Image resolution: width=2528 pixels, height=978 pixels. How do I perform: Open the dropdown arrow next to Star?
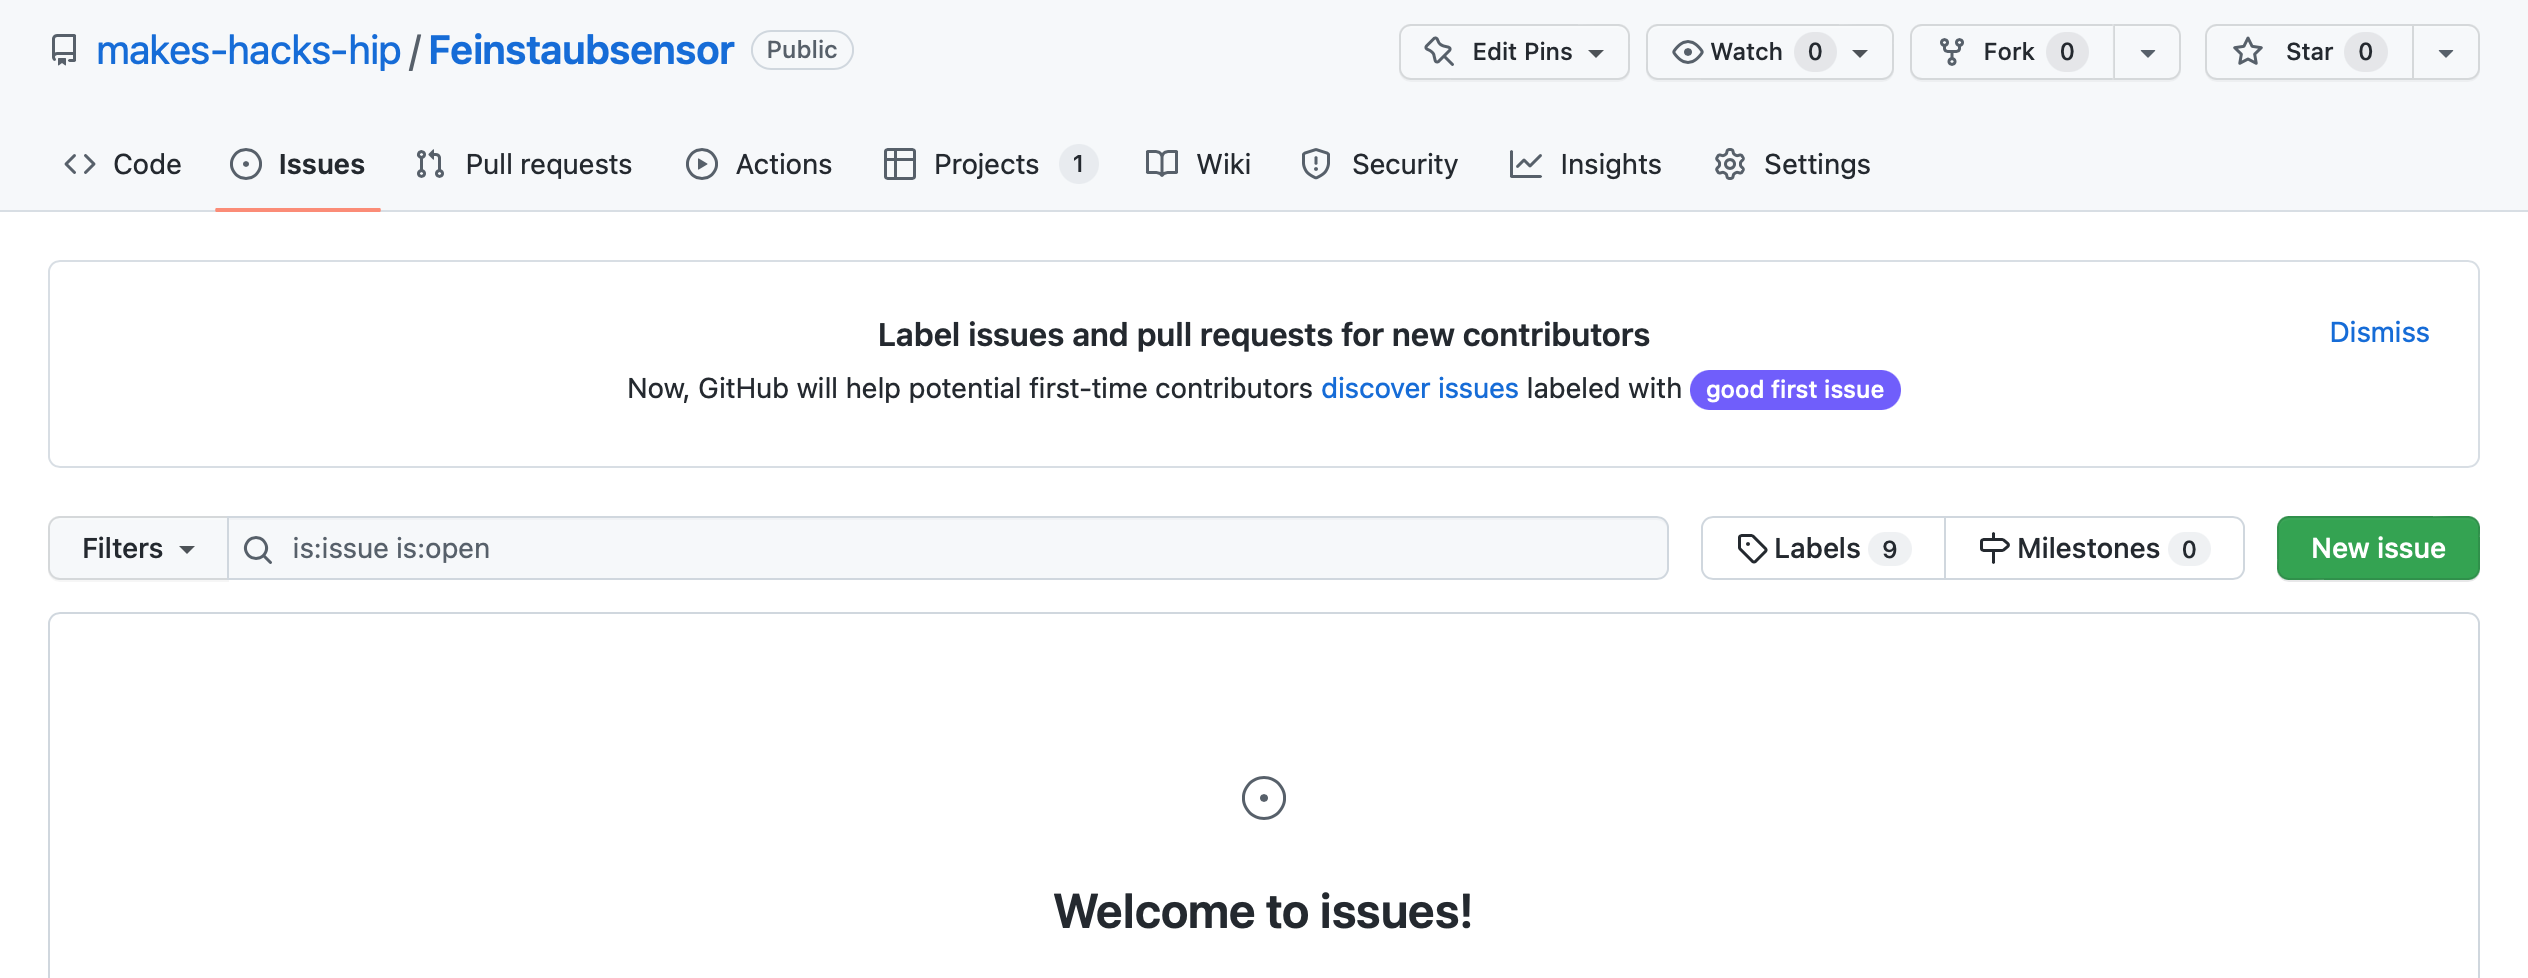coord(2446,52)
